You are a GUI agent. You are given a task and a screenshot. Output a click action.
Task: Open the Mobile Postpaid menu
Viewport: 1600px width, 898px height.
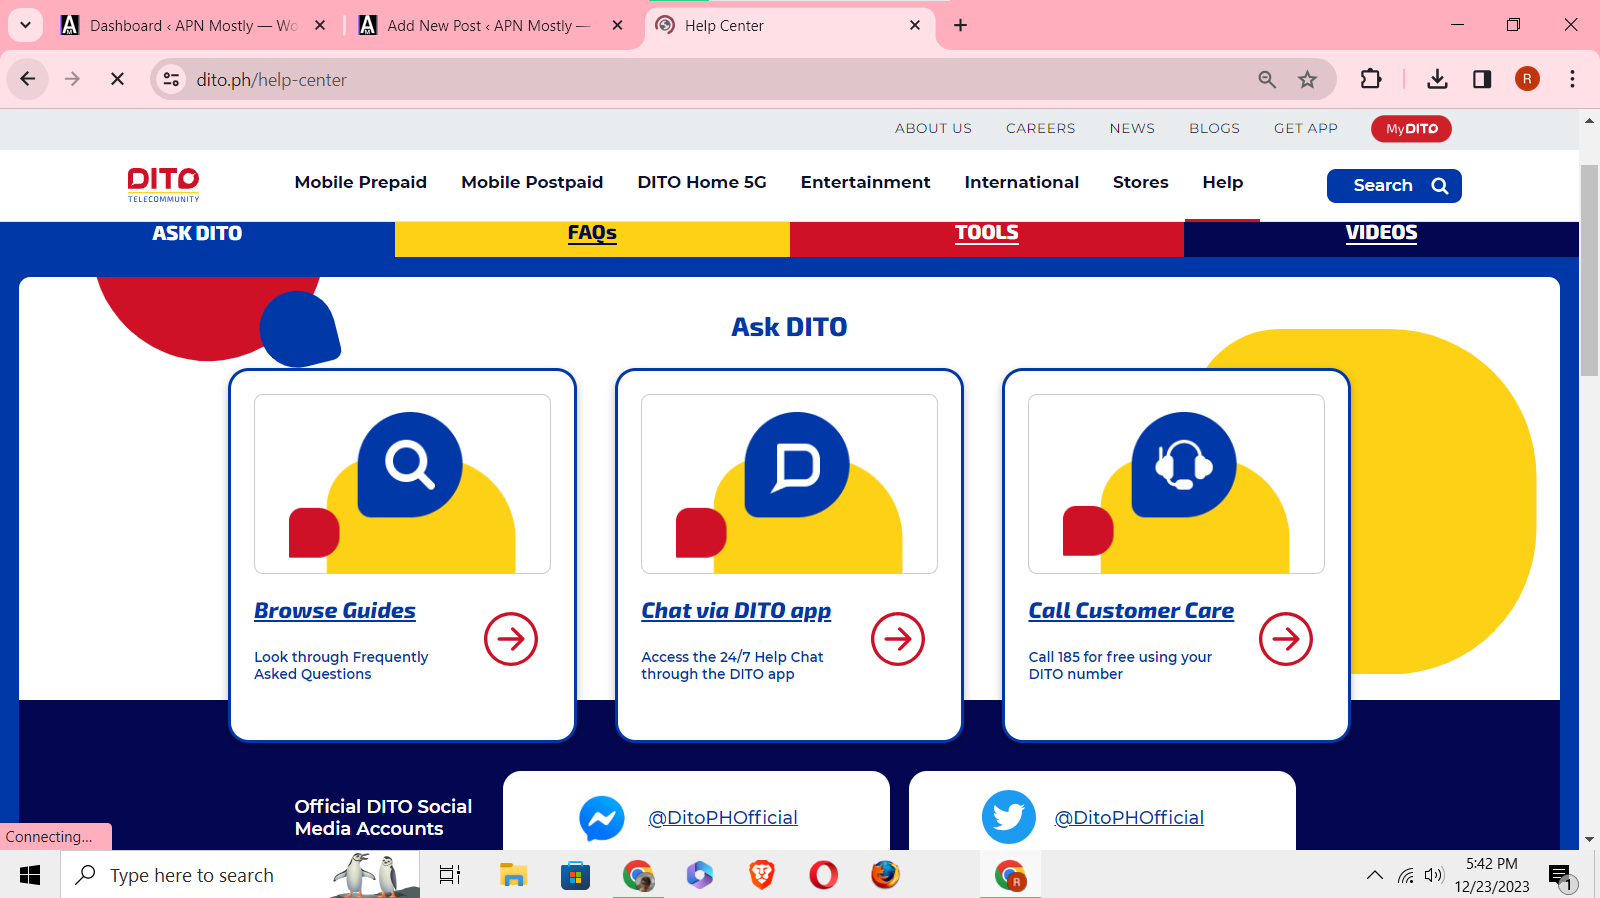pos(532,182)
